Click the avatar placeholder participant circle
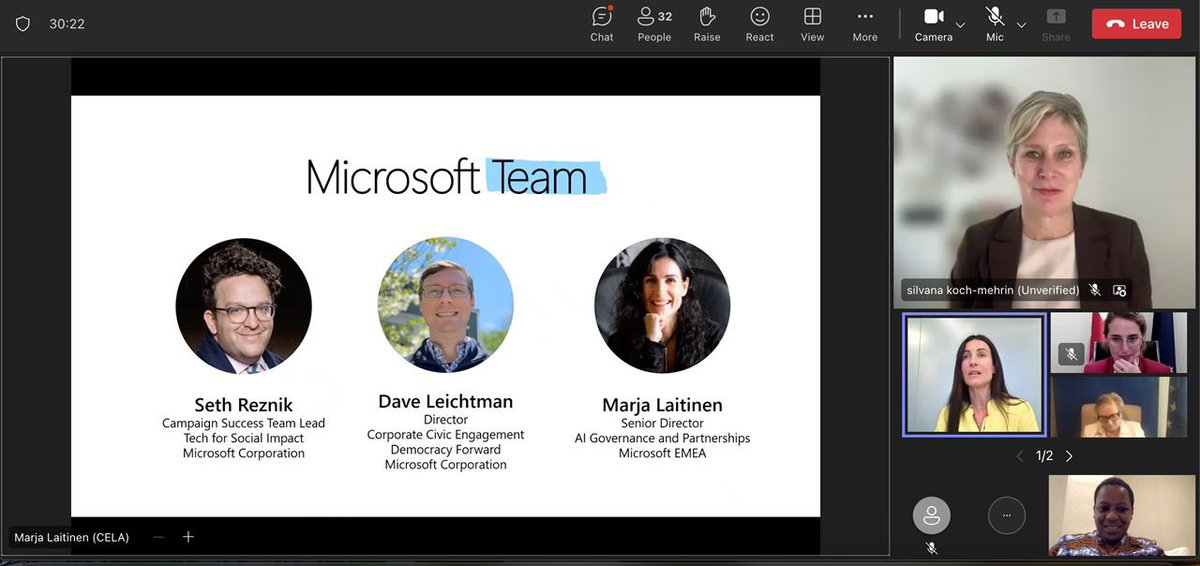 pyautogui.click(x=932, y=515)
